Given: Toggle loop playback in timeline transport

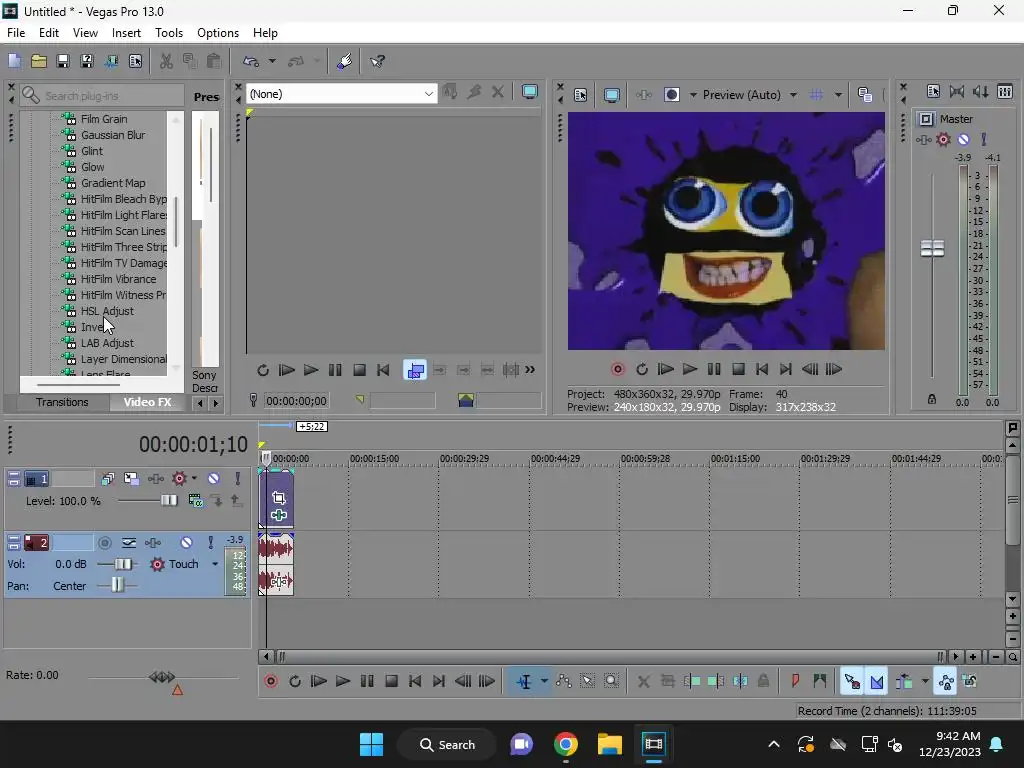Looking at the screenshot, I should (295, 681).
